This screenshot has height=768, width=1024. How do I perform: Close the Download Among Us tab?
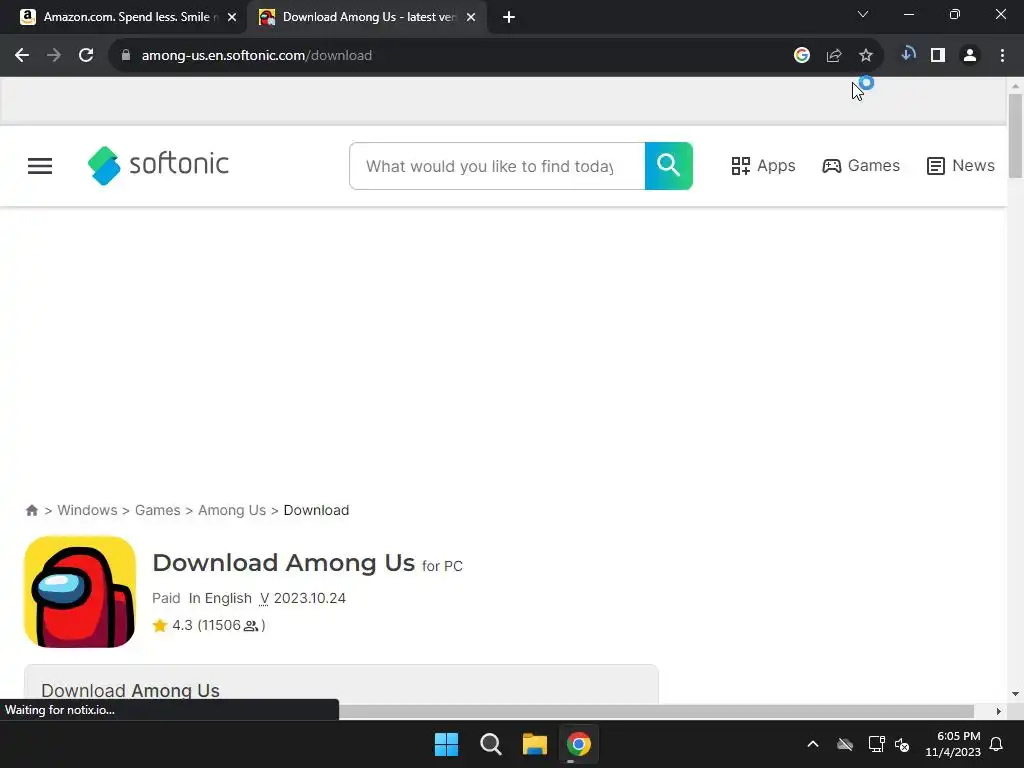pos(471,17)
